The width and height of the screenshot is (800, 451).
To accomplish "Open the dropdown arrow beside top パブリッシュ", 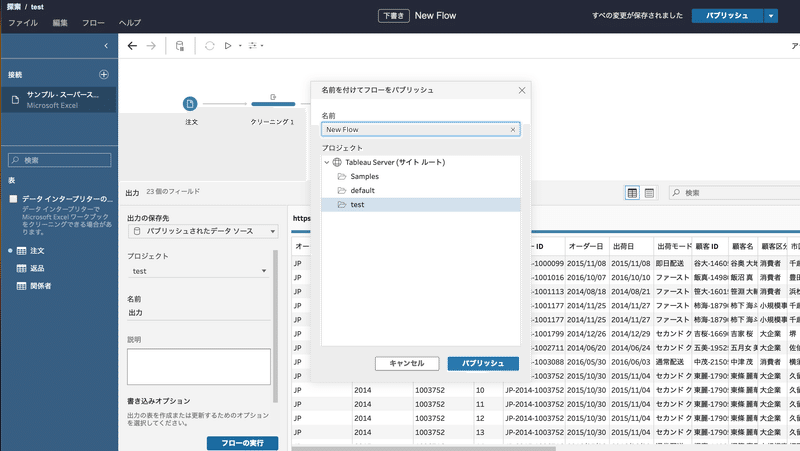I will tap(771, 16).
